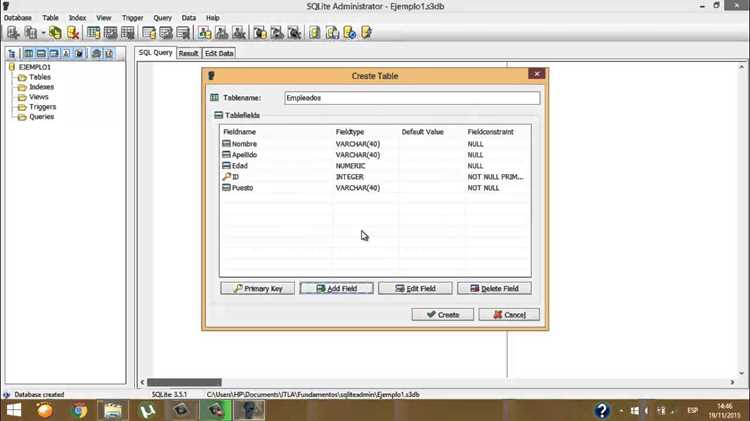Click the Delete Index toolbar icon
Screen dimensions: 750x421
tap(183, 33)
